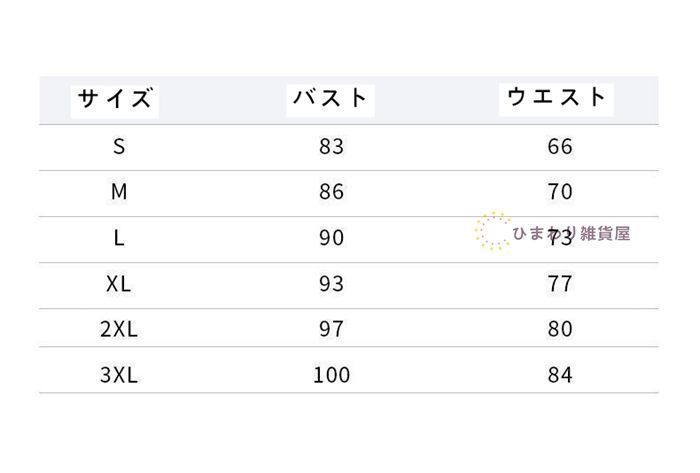Click waist value 84 for size 3XL

point(560,375)
